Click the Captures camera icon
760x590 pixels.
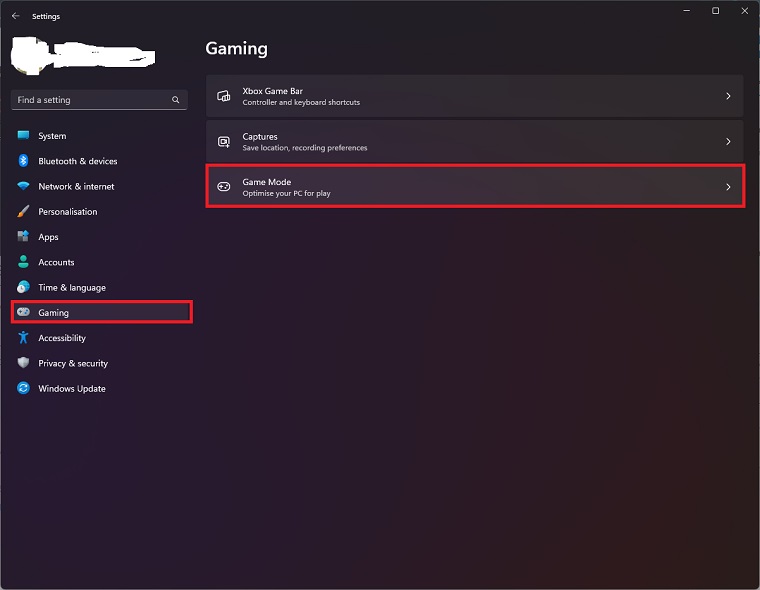click(224, 142)
